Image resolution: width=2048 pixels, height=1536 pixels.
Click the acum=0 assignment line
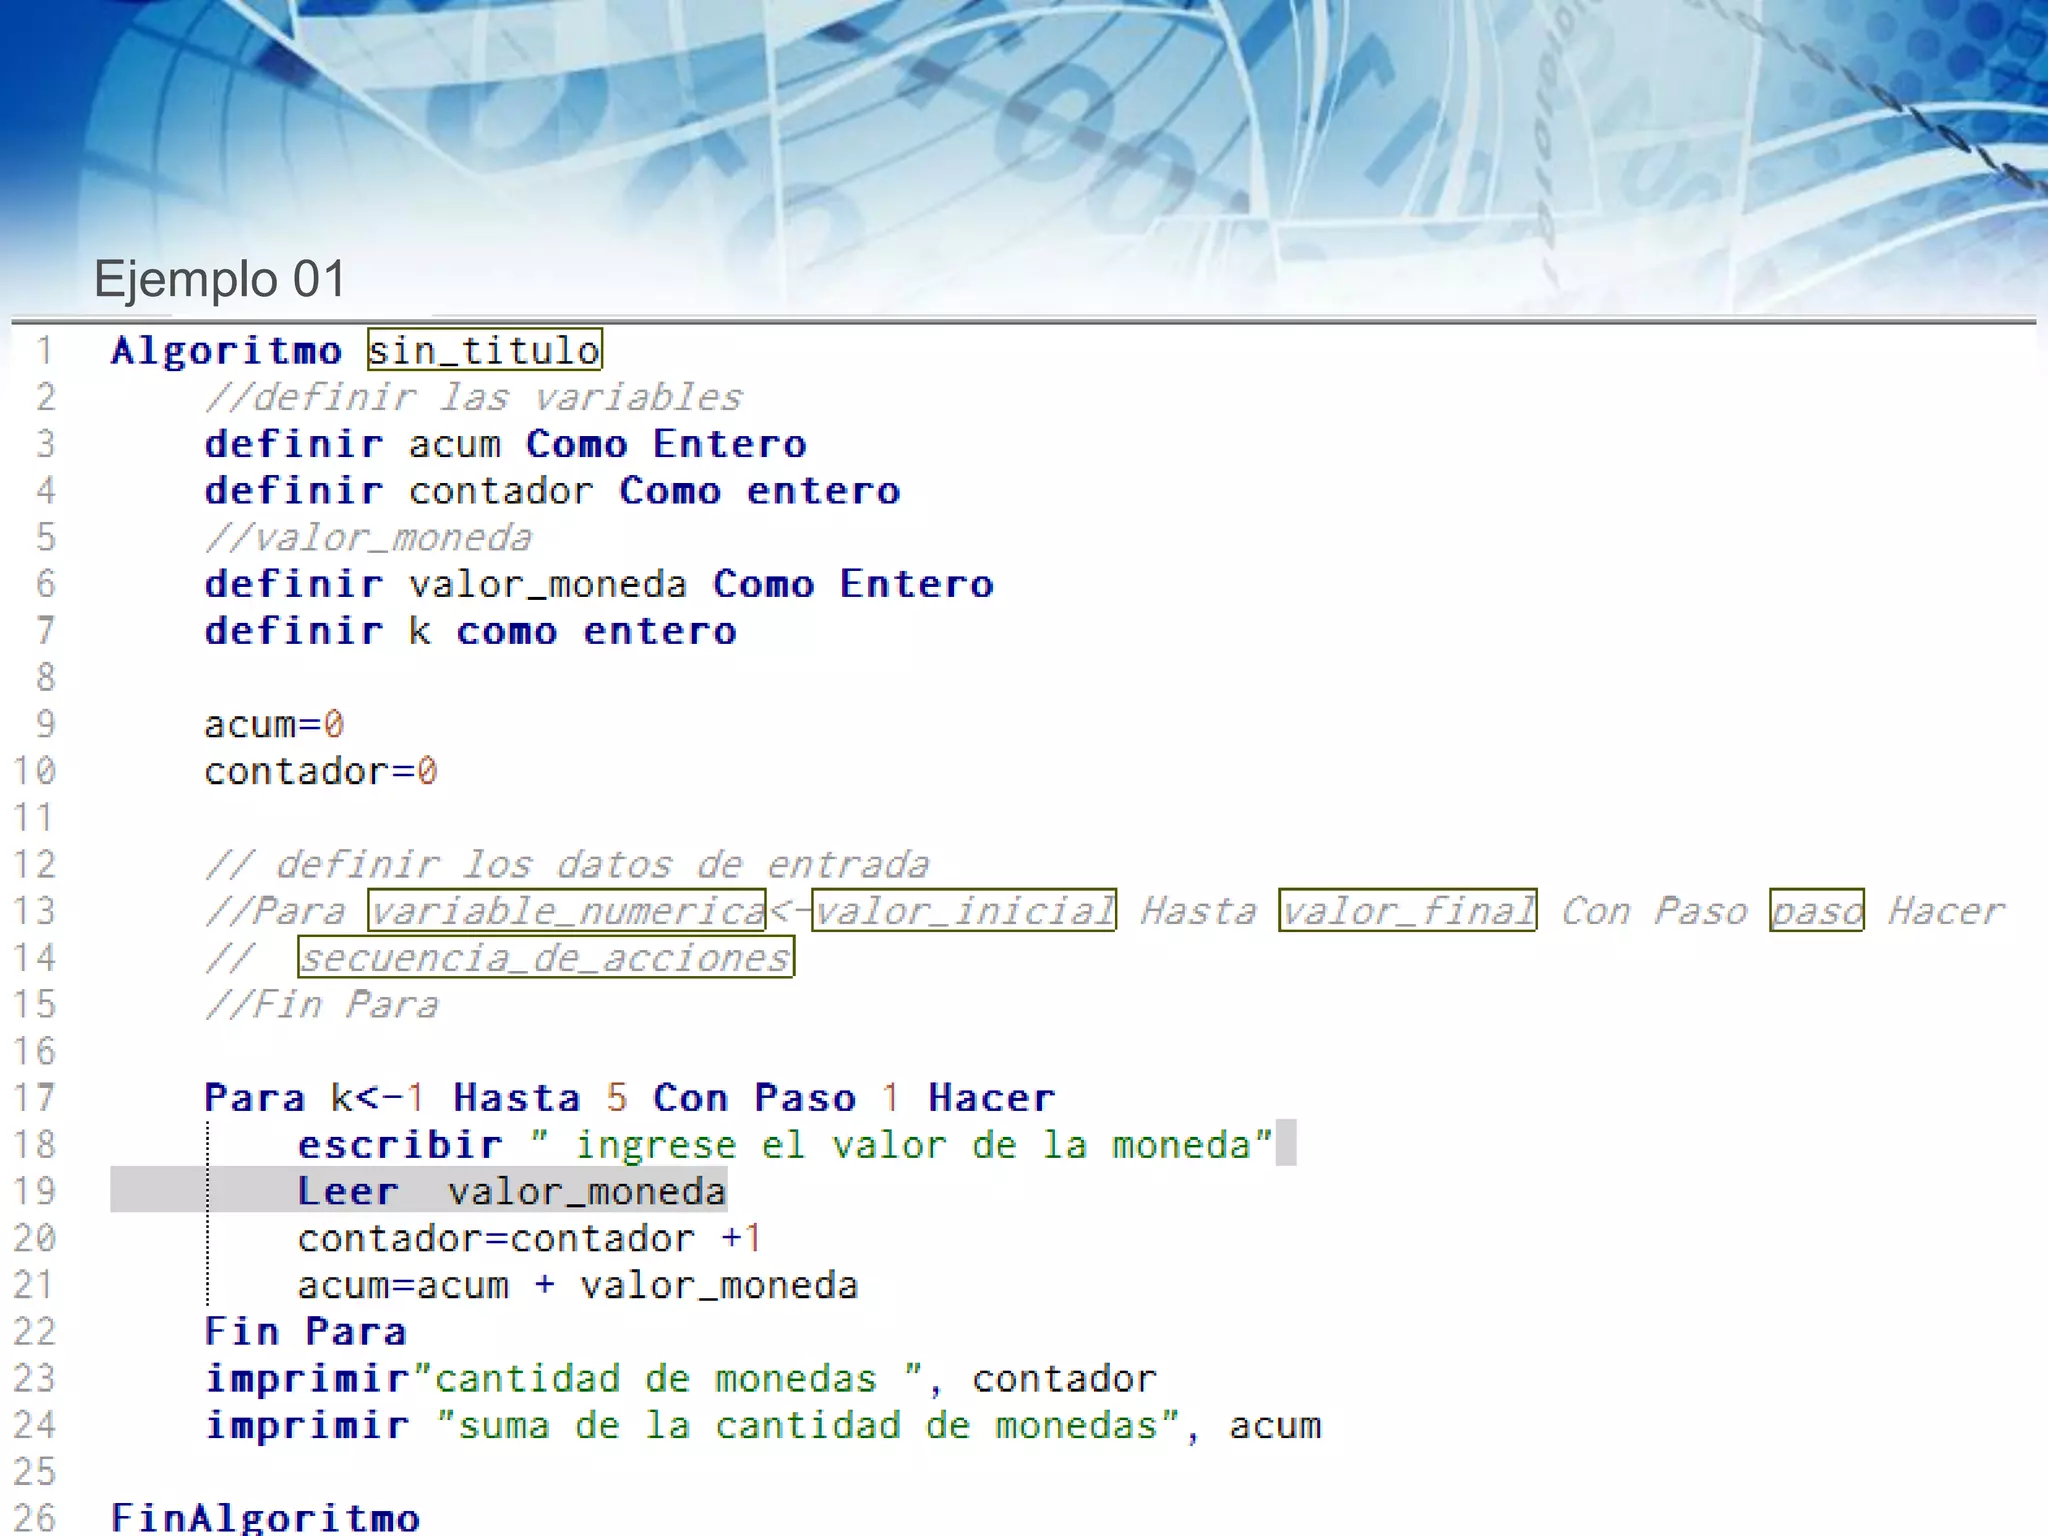click(274, 724)
